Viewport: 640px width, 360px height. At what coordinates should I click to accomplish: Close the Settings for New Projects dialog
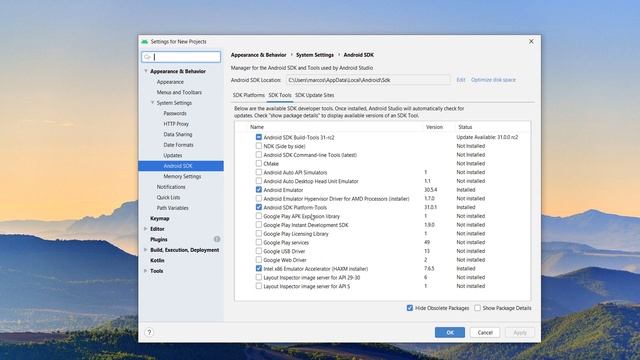pyautogui.click(x=531, y=42)
